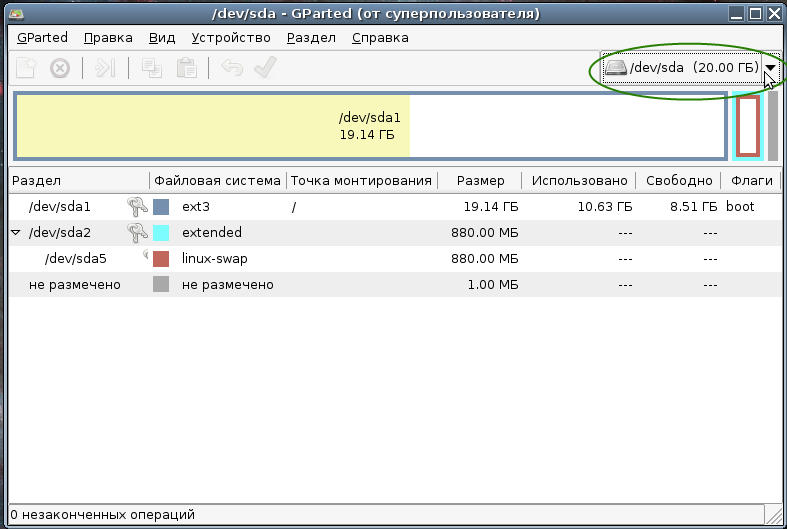Select the не размечено row name

tap(75, 285)
